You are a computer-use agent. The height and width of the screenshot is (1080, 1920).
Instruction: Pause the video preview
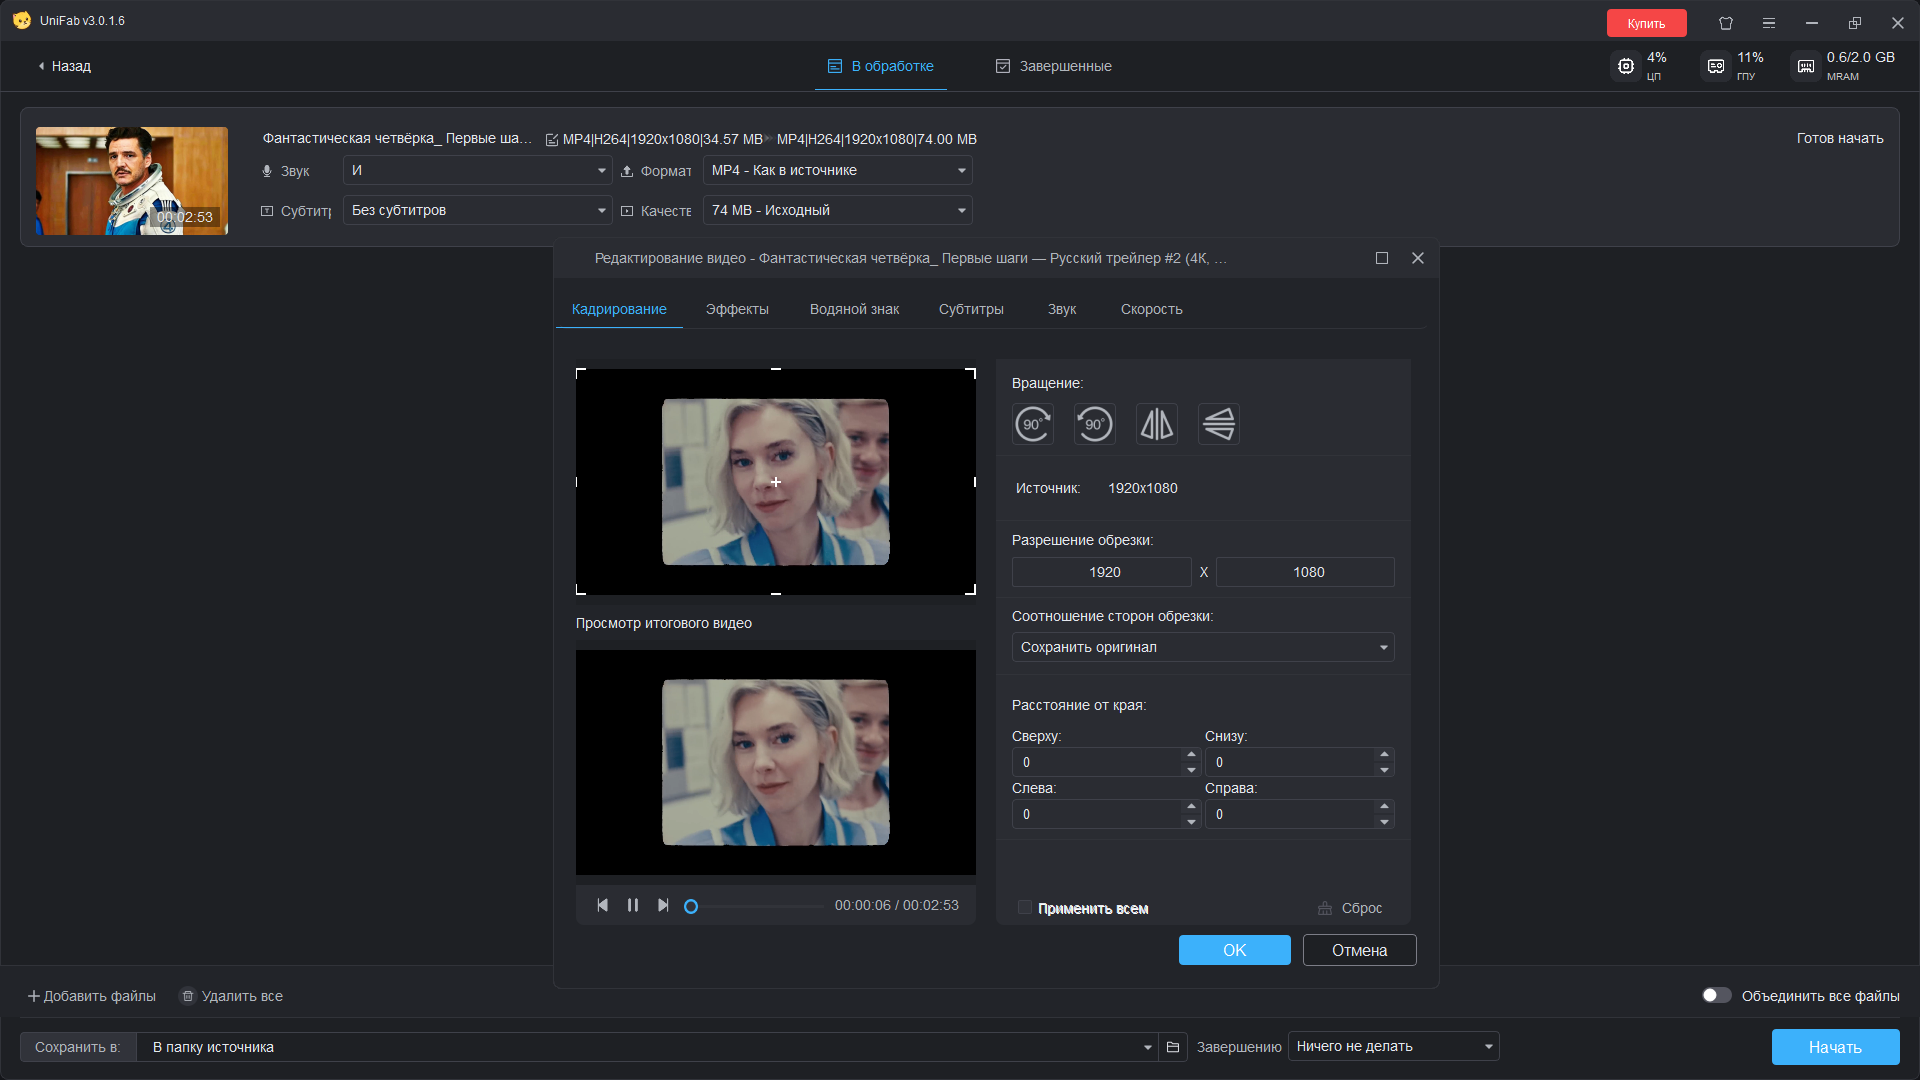[x=633, y=905]
